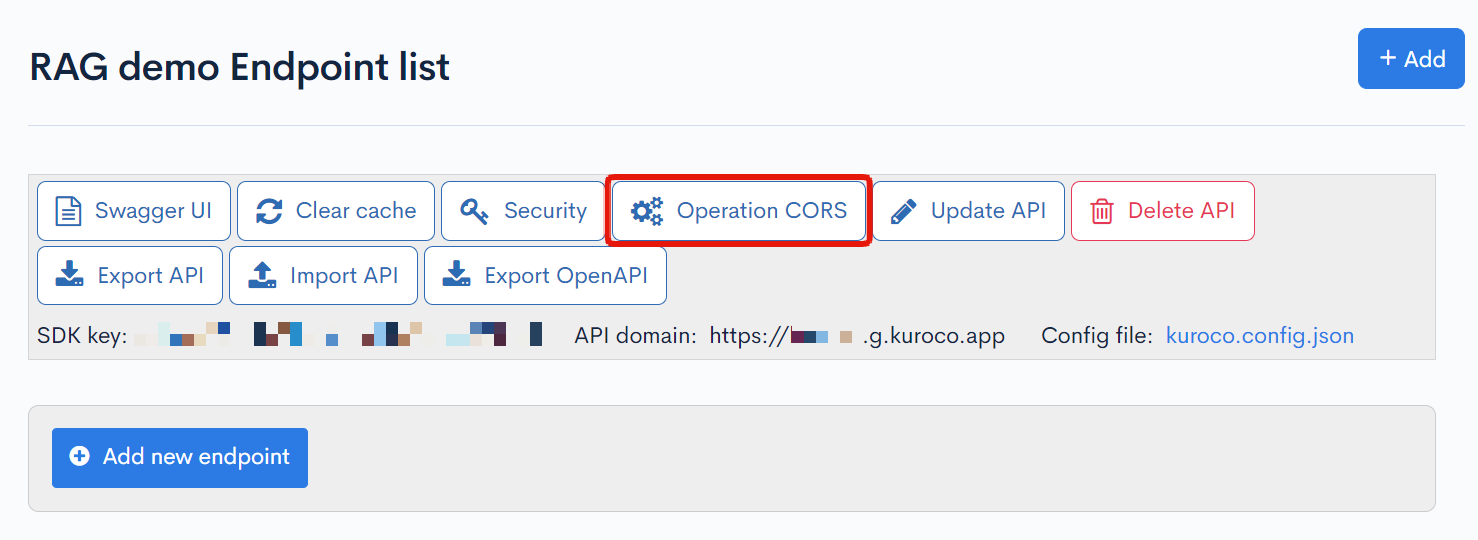1478x540 pixels.
Task: Click the trash can icon on Delete API
Action: [1101, 211]
